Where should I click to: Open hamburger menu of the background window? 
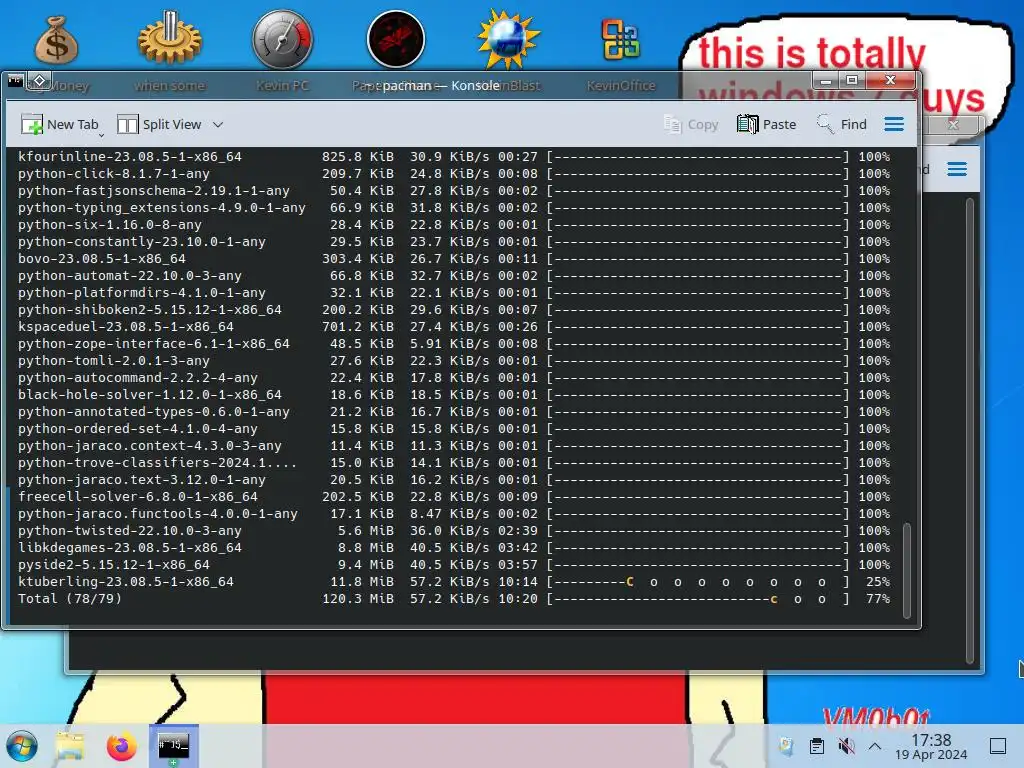point(957,170)
